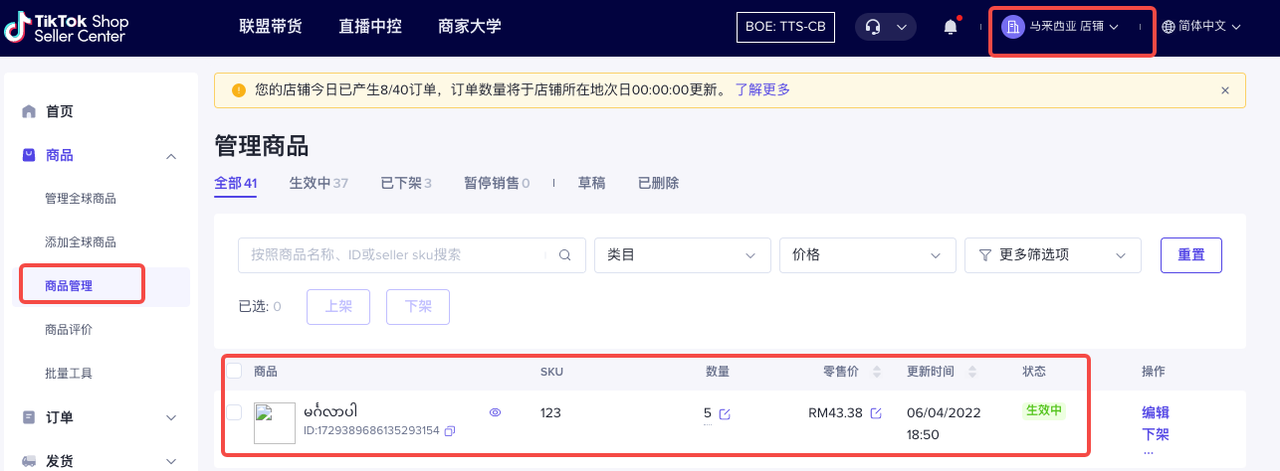Tick checkbox for product row 123
This screenshot has height=471, width=1280.
pos(234,412)
